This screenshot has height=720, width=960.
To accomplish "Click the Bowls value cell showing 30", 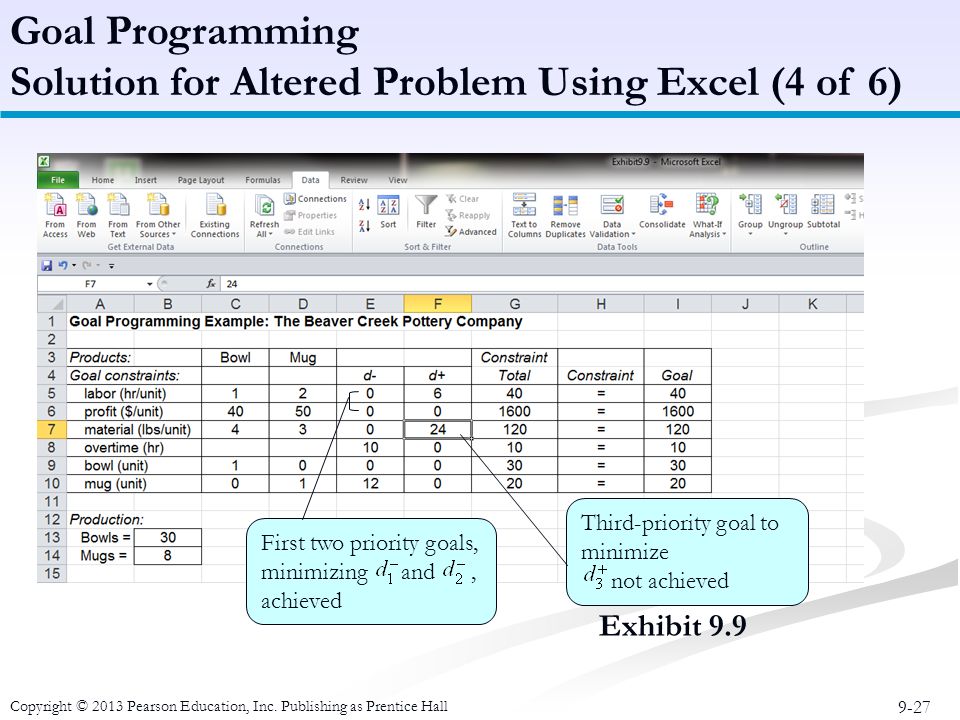I will (x=168, y=538).
